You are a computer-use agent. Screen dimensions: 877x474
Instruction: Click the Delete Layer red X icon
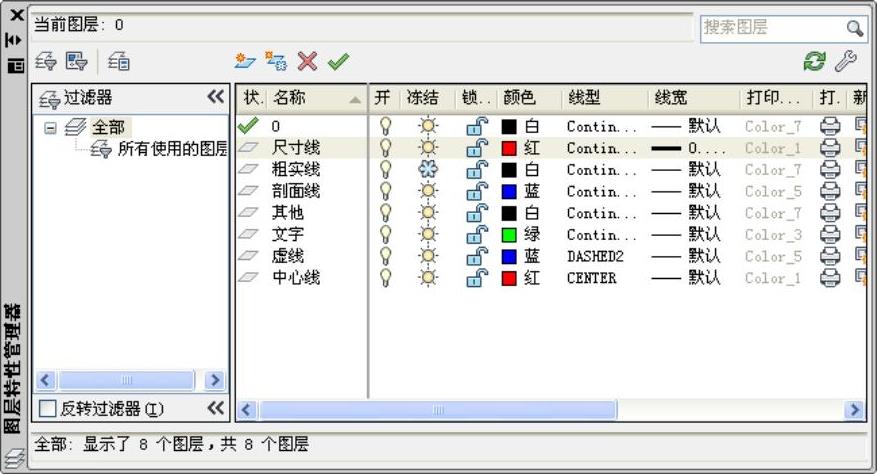(307, 62)
